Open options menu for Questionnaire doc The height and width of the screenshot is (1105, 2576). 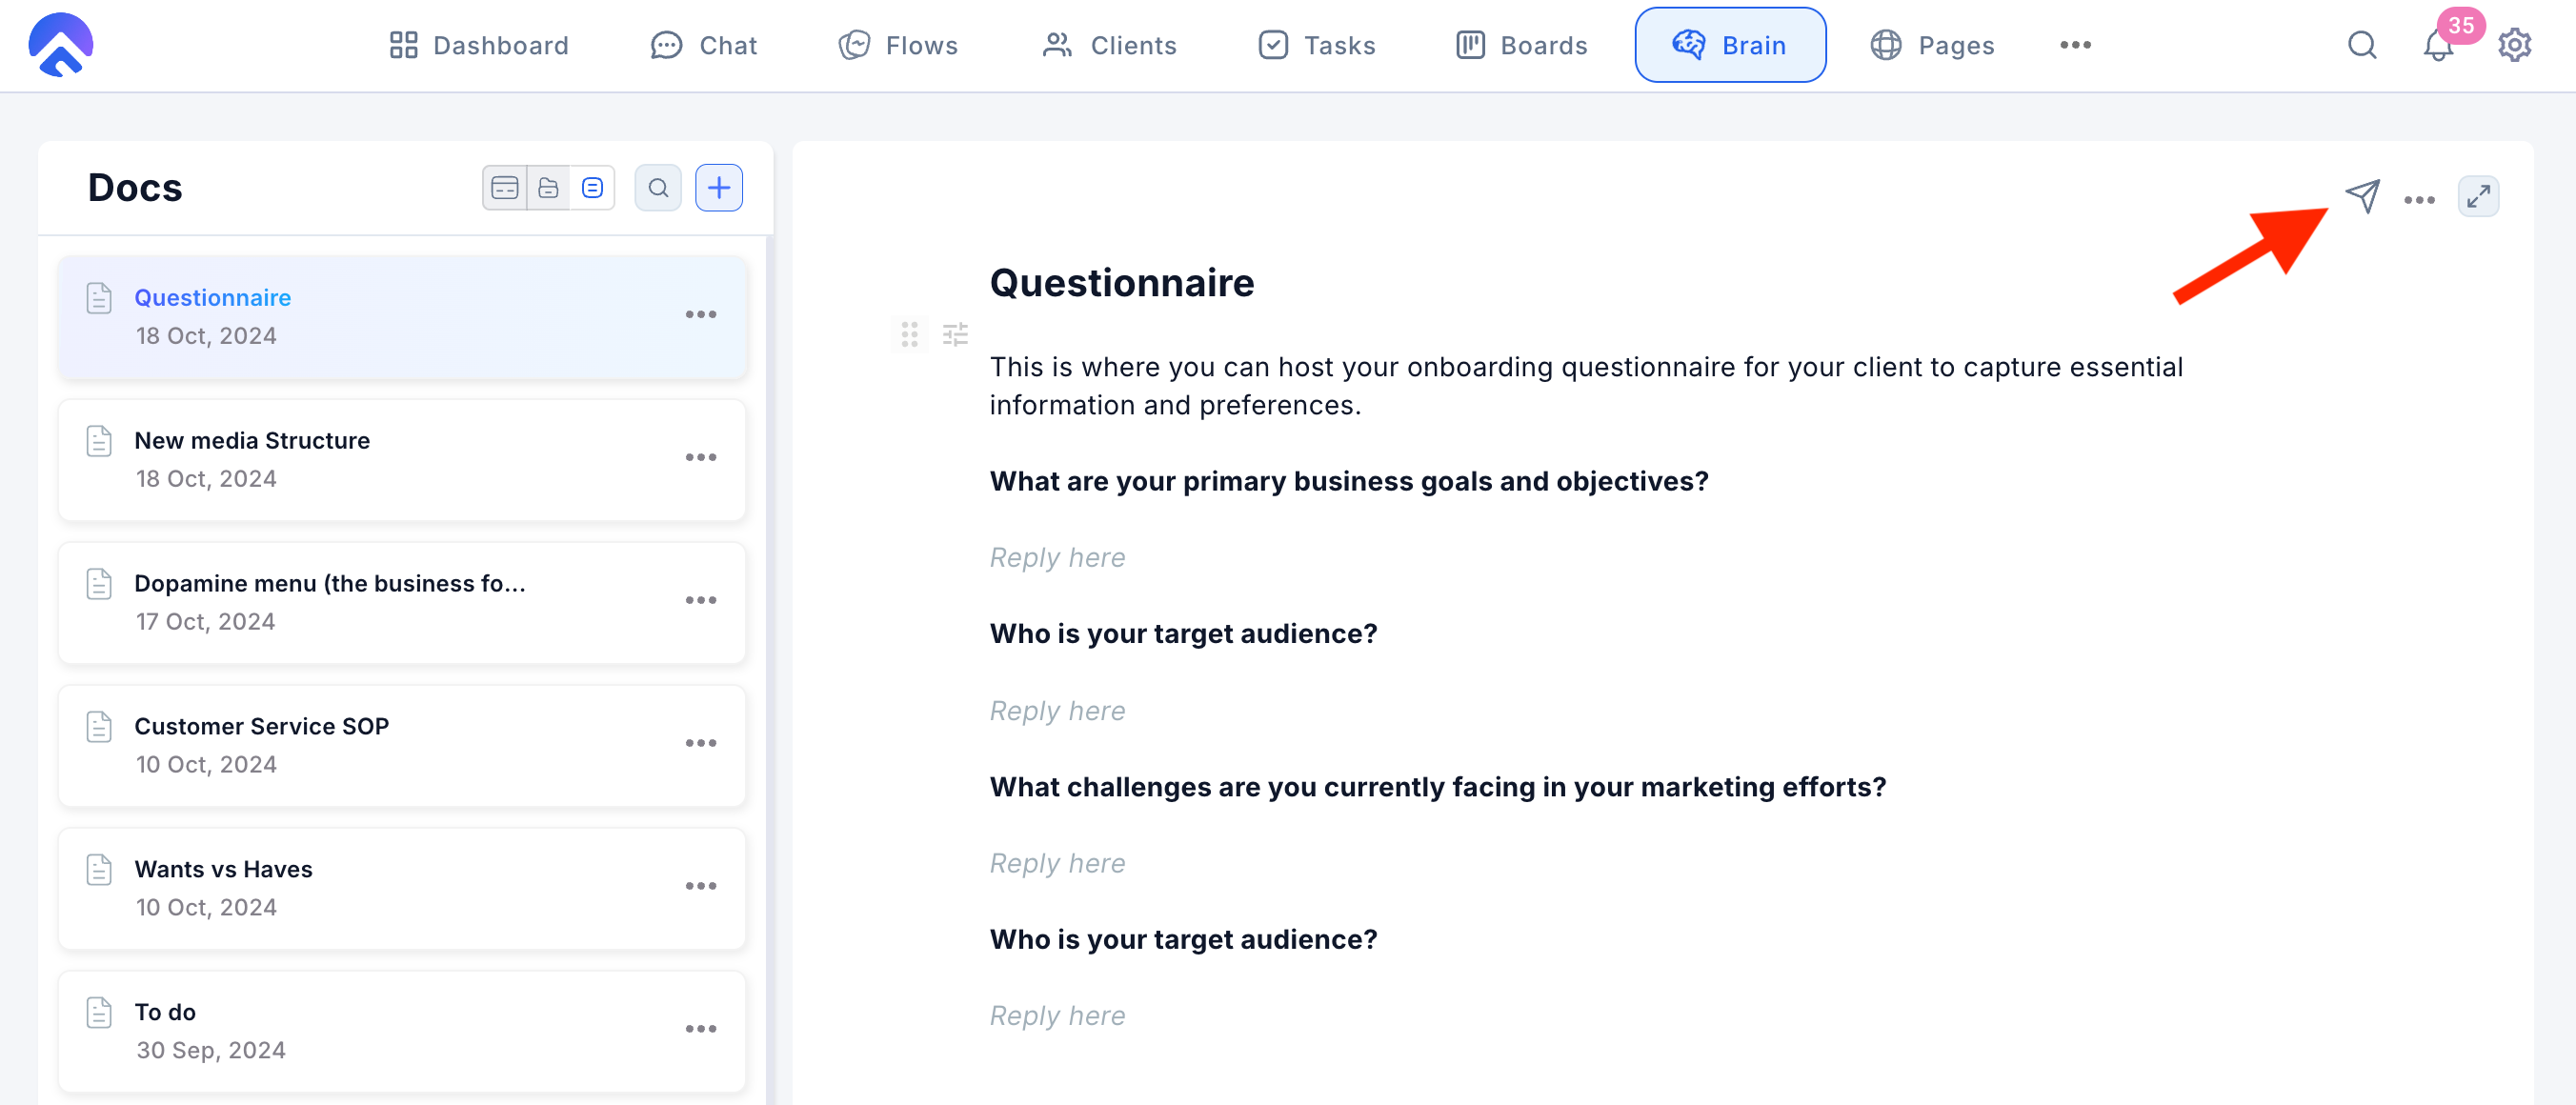point(701,315)
